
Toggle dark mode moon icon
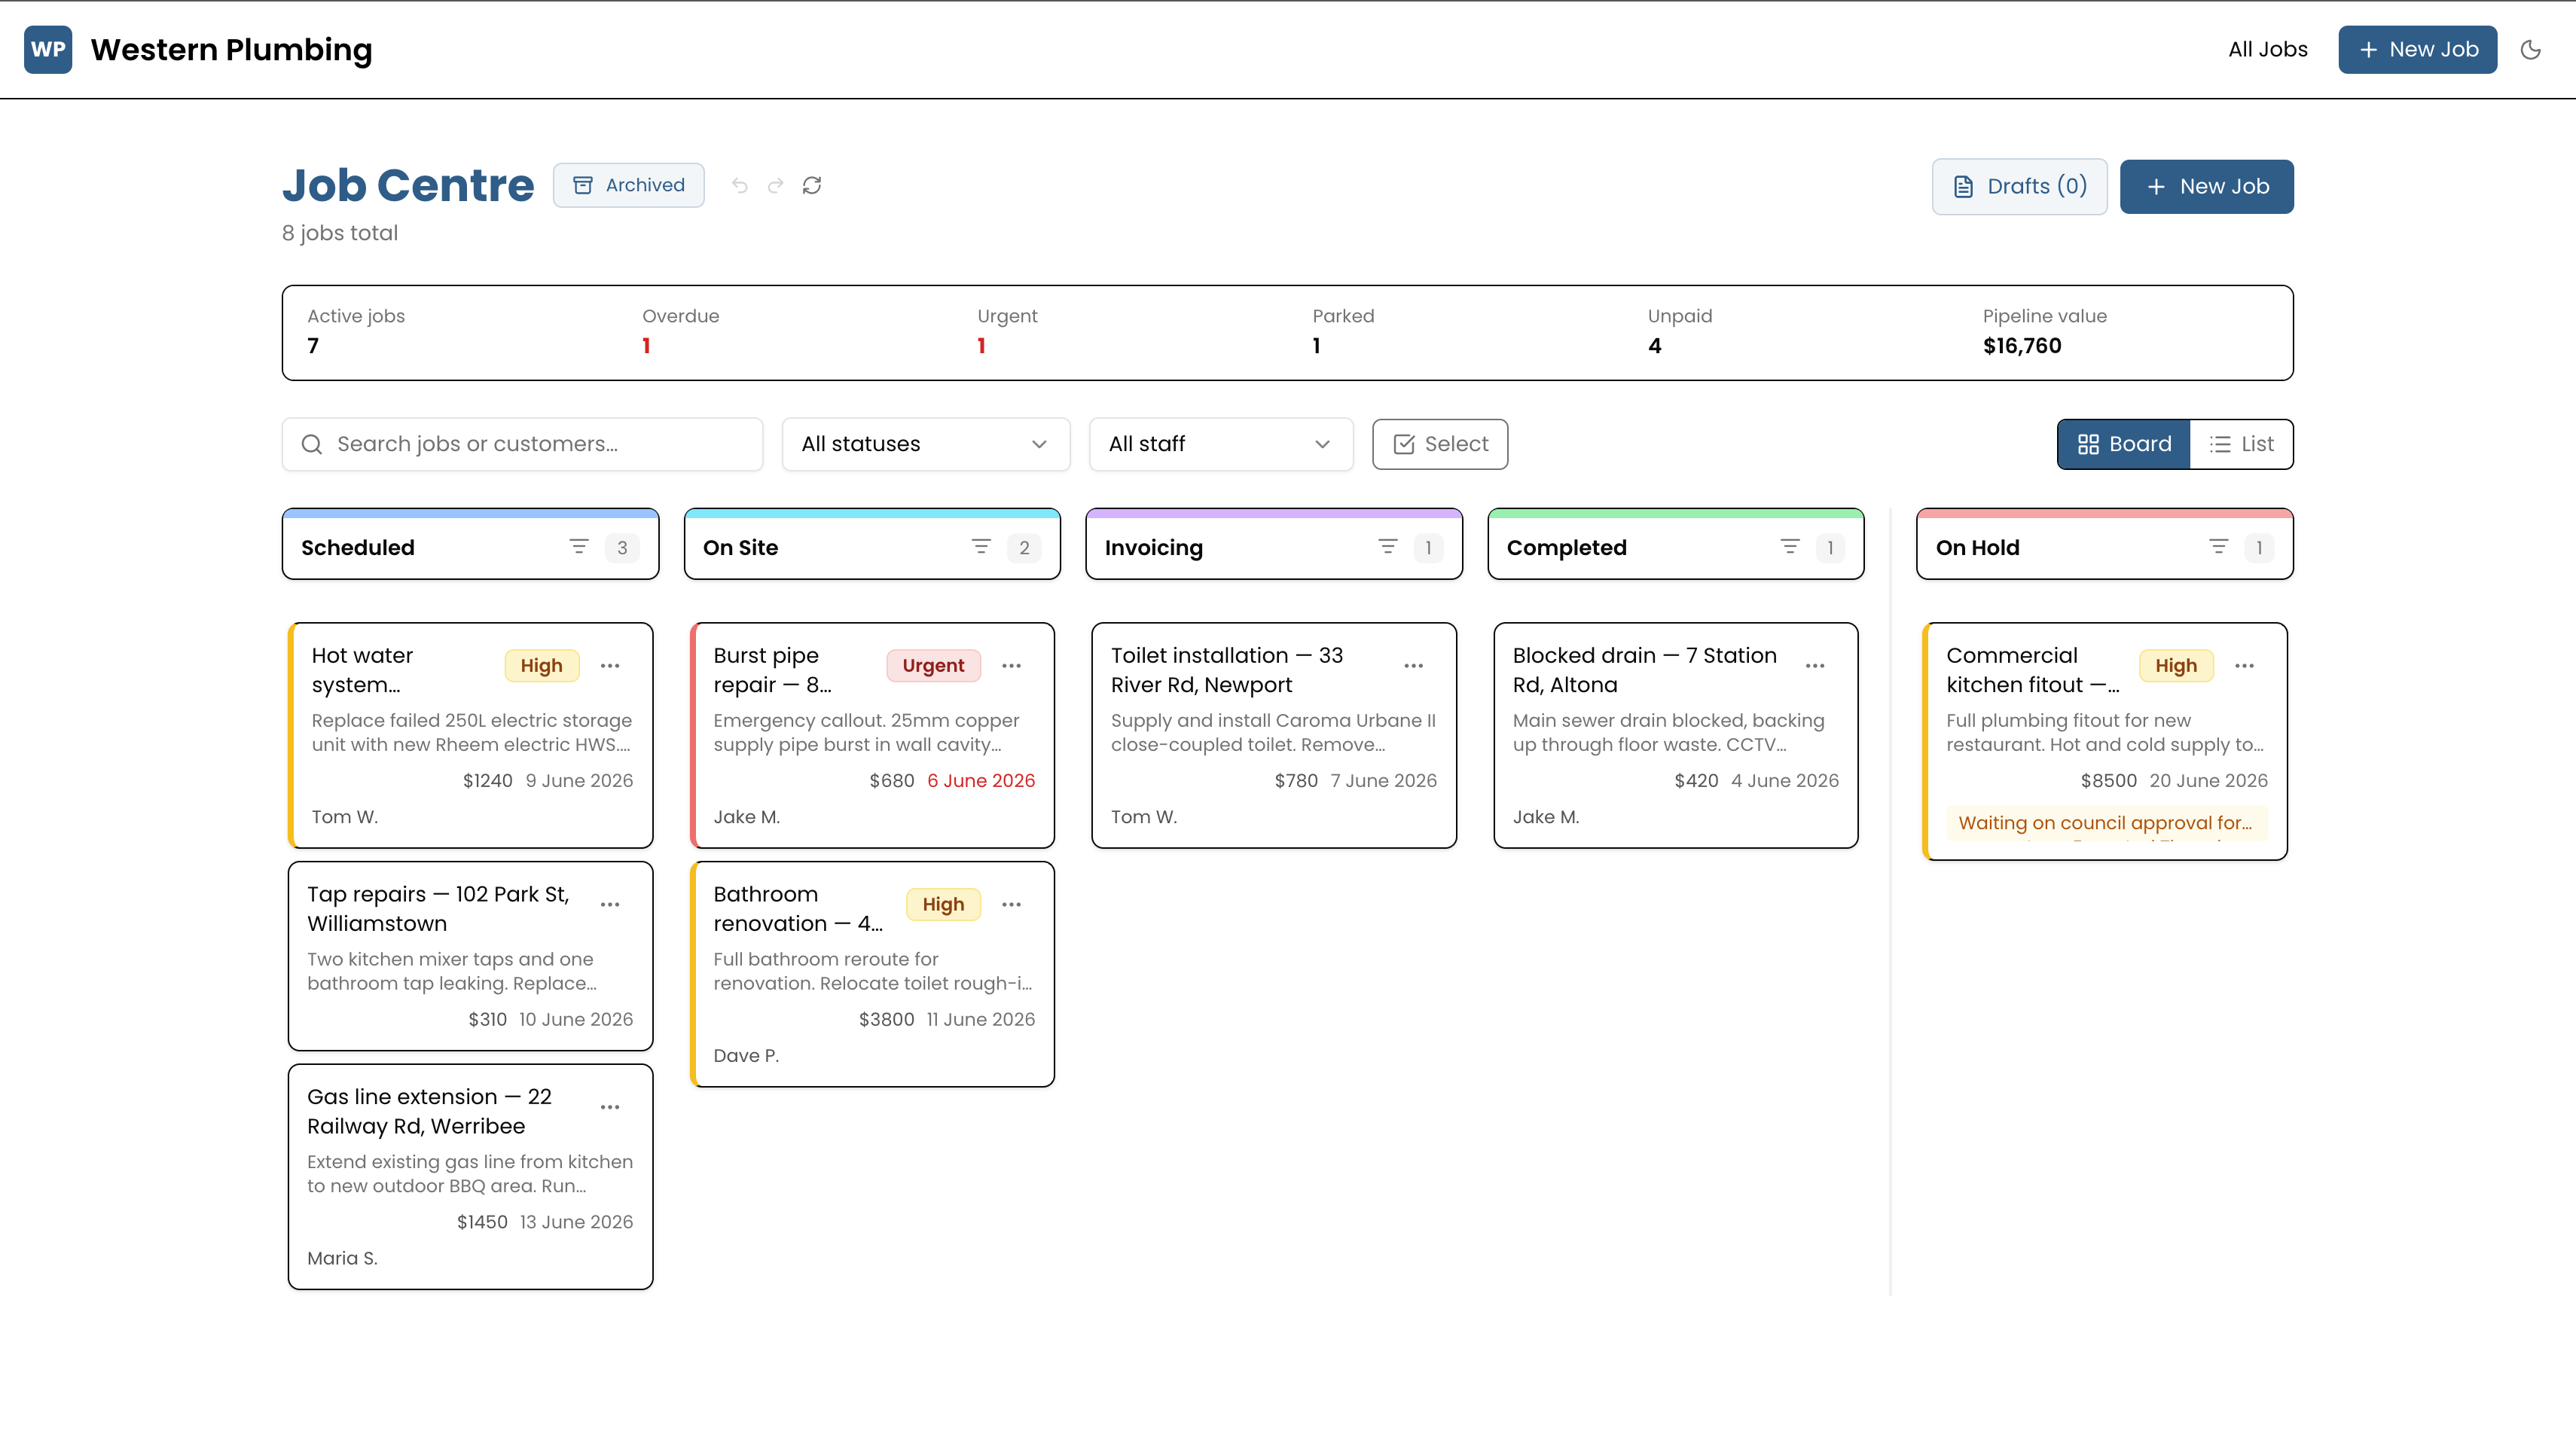tap(2531, 49)
